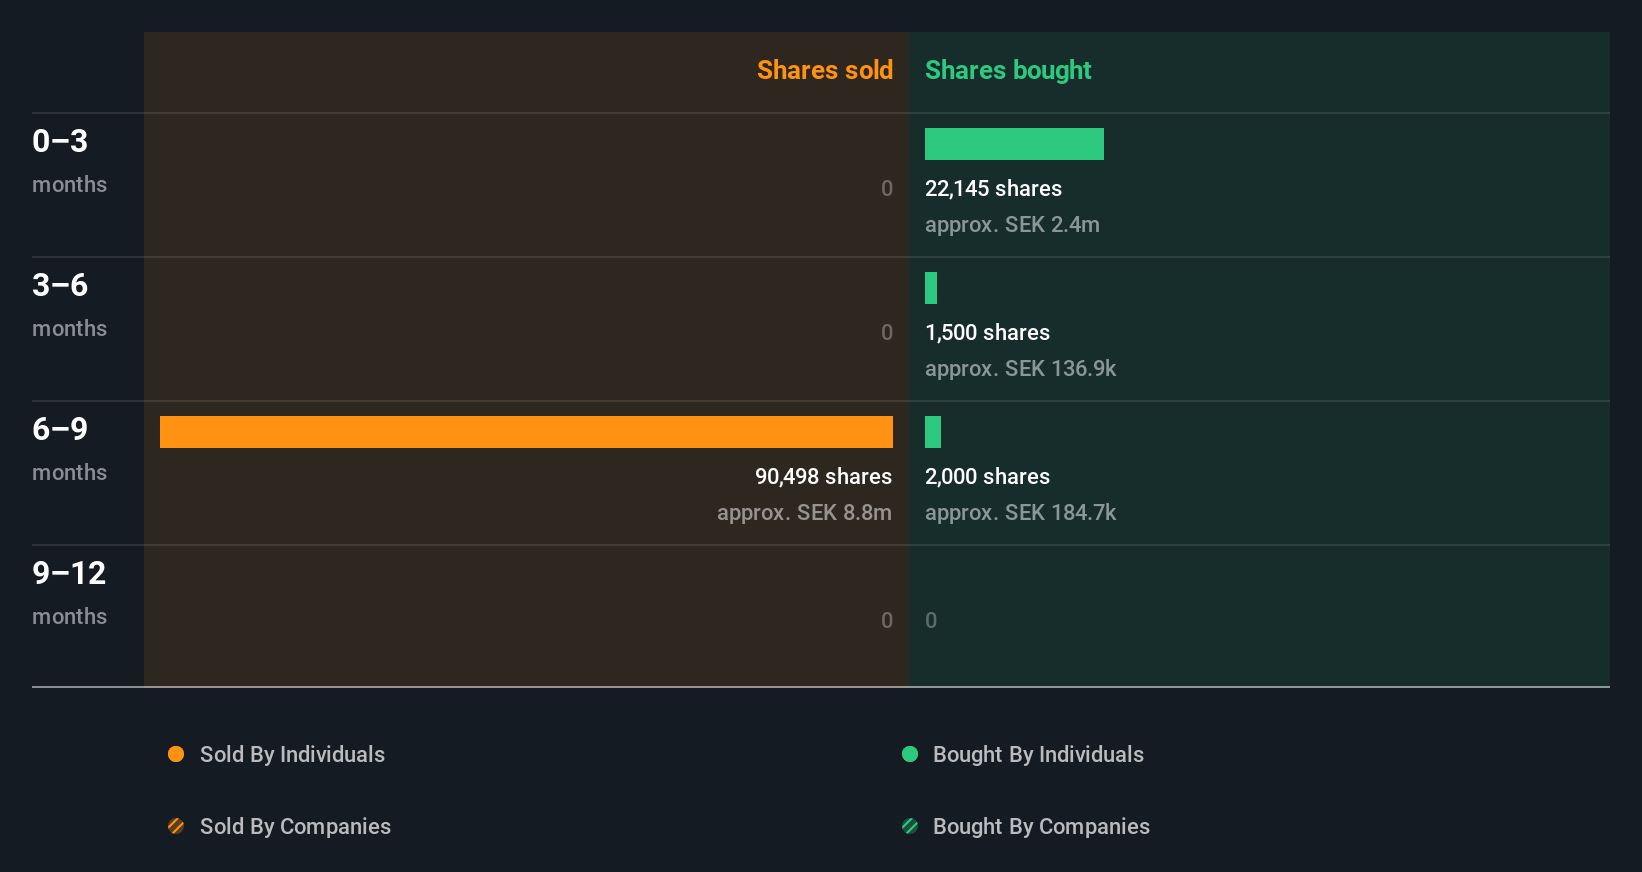Click the Shares bought column header

pos(1008,70)
